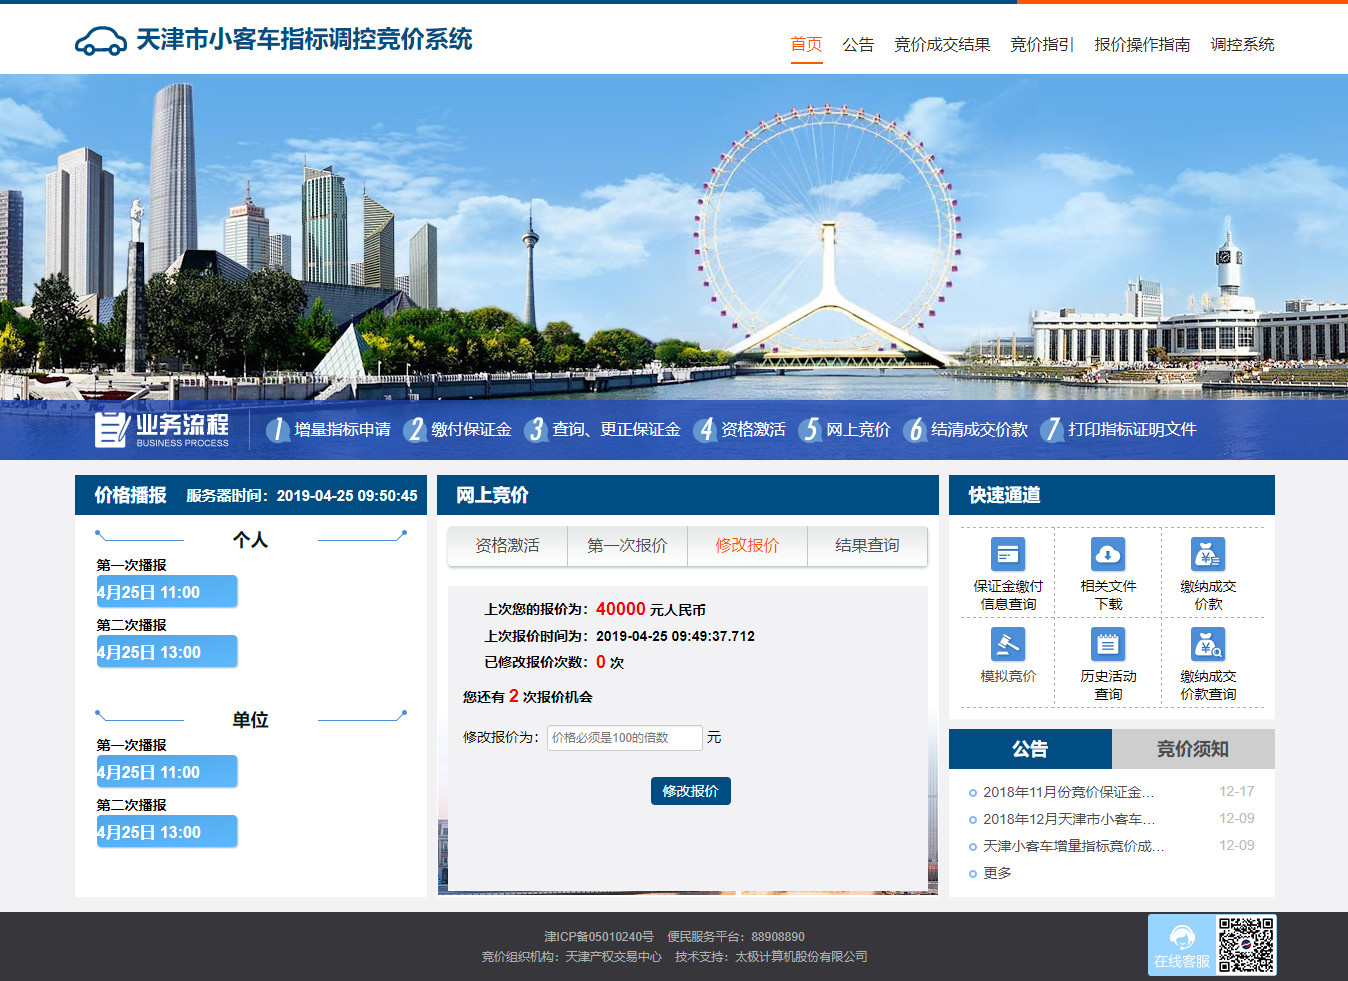Switch to 资格激活 tab
This screenshot has height=981, width=1348.
click(507, 546)
